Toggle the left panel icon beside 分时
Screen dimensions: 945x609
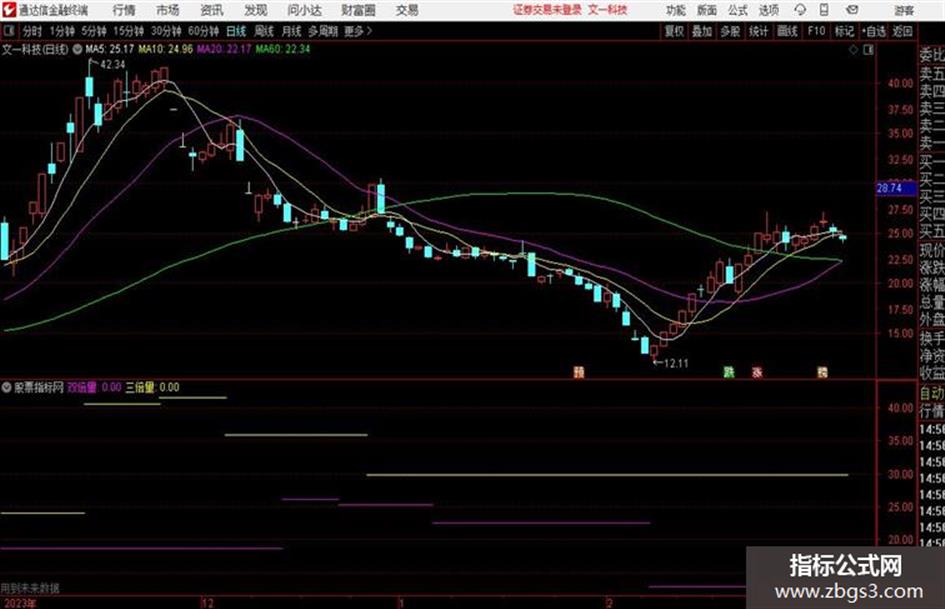click(x=8, y=31)
